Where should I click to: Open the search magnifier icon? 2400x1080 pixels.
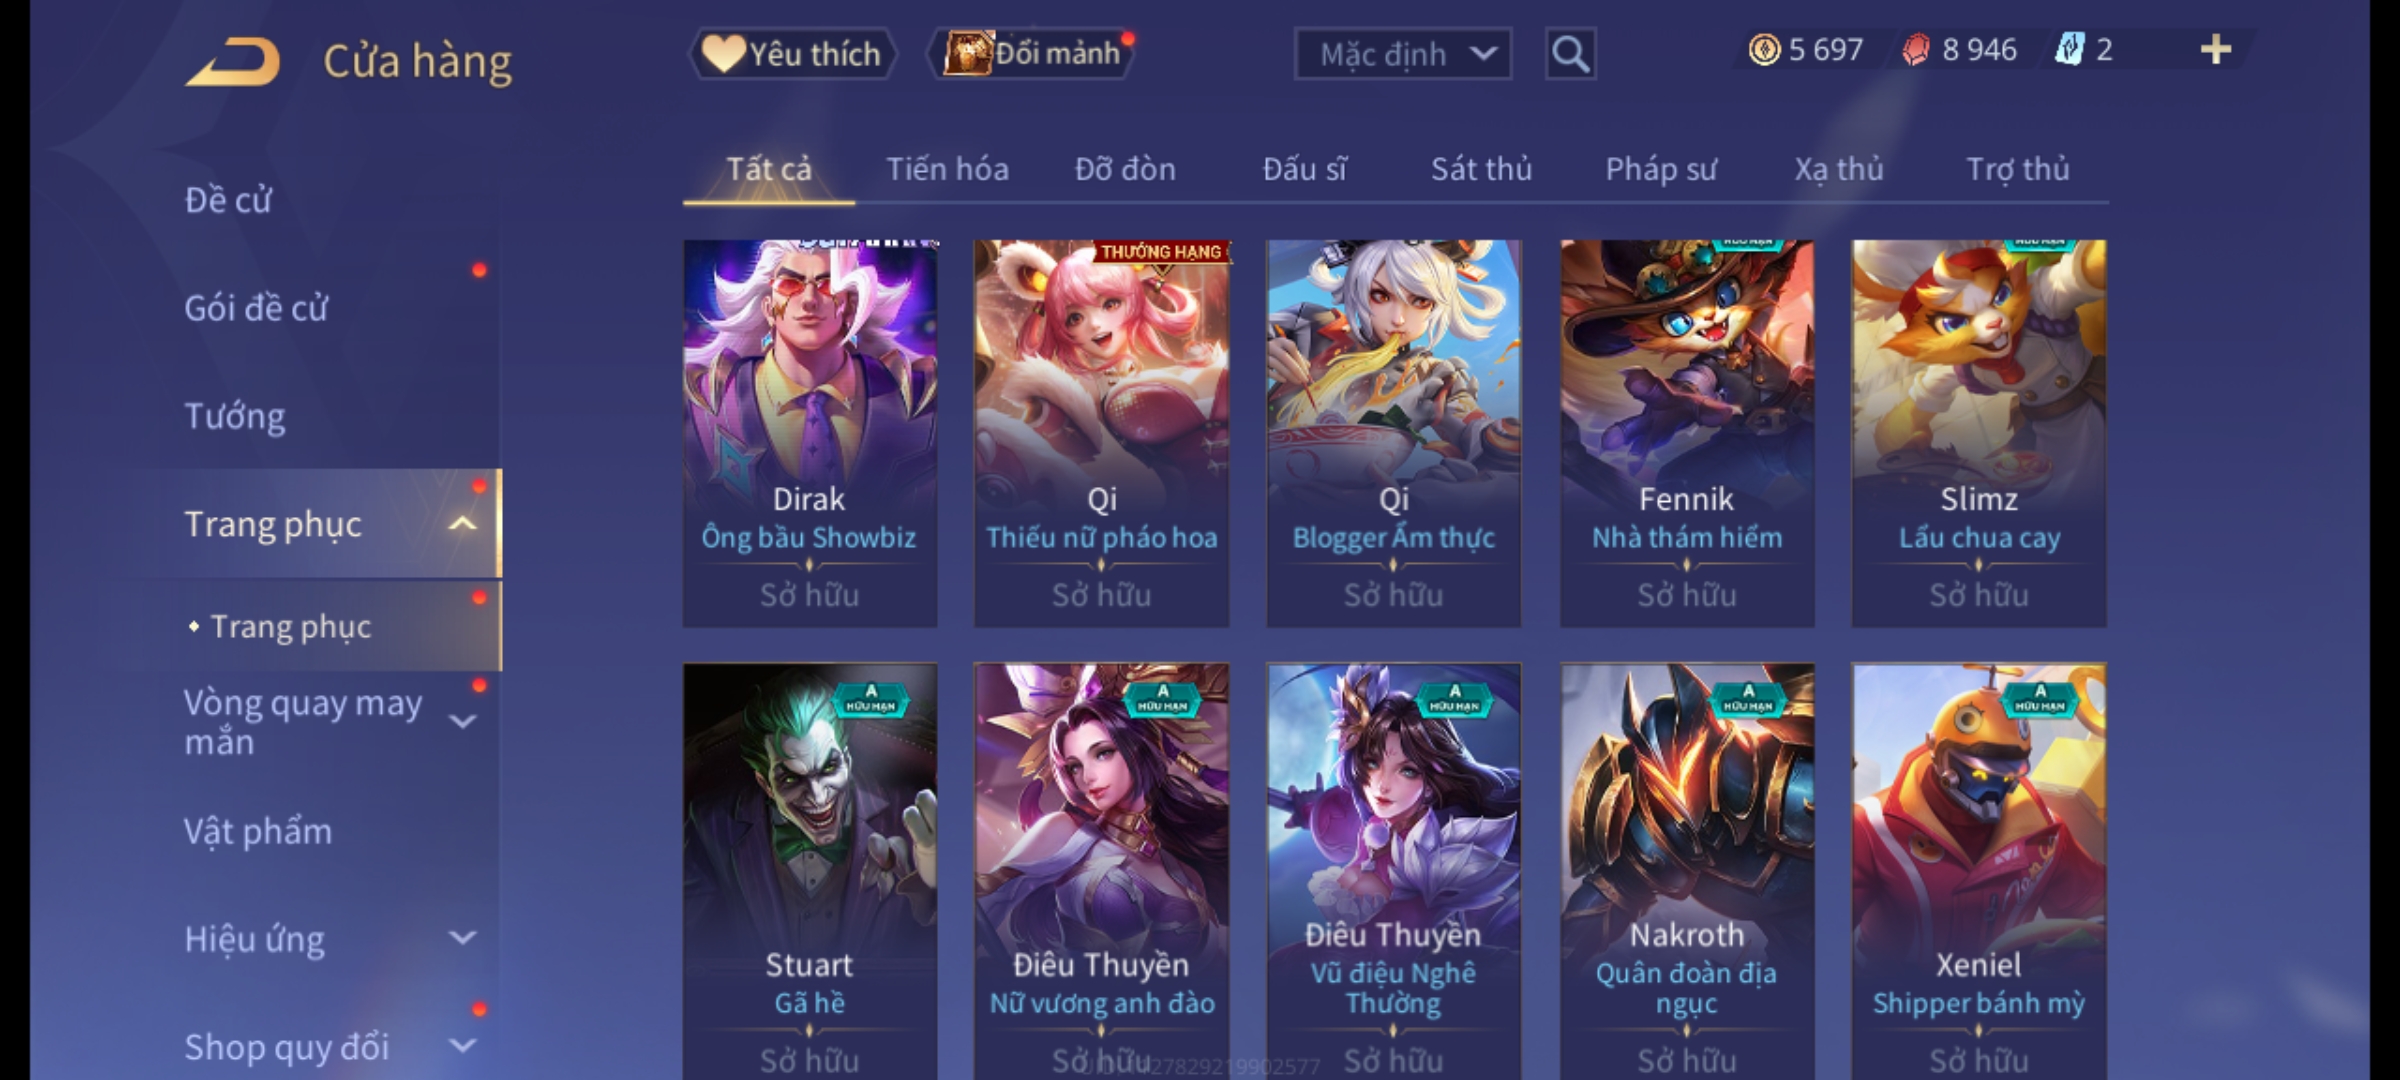tap(1570, 54)
